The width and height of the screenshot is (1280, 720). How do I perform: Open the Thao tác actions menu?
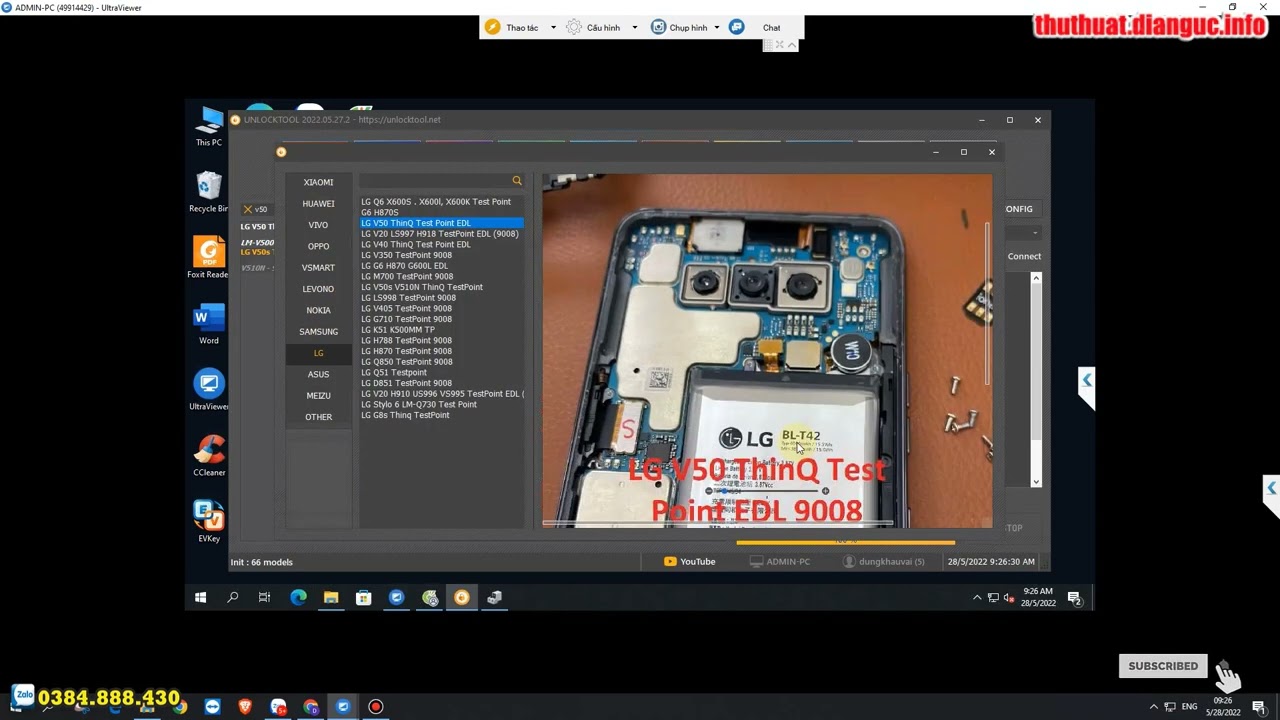point(511,27)
